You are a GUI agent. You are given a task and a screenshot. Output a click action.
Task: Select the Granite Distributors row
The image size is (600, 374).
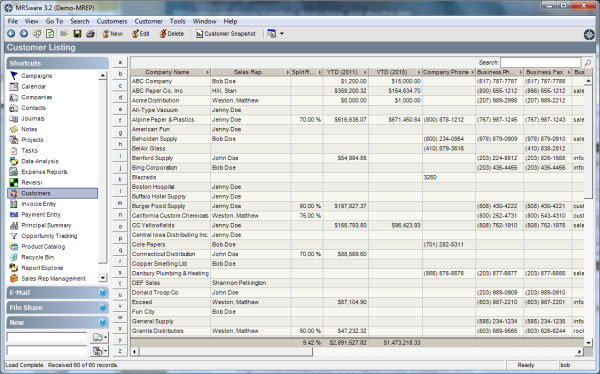357,331
